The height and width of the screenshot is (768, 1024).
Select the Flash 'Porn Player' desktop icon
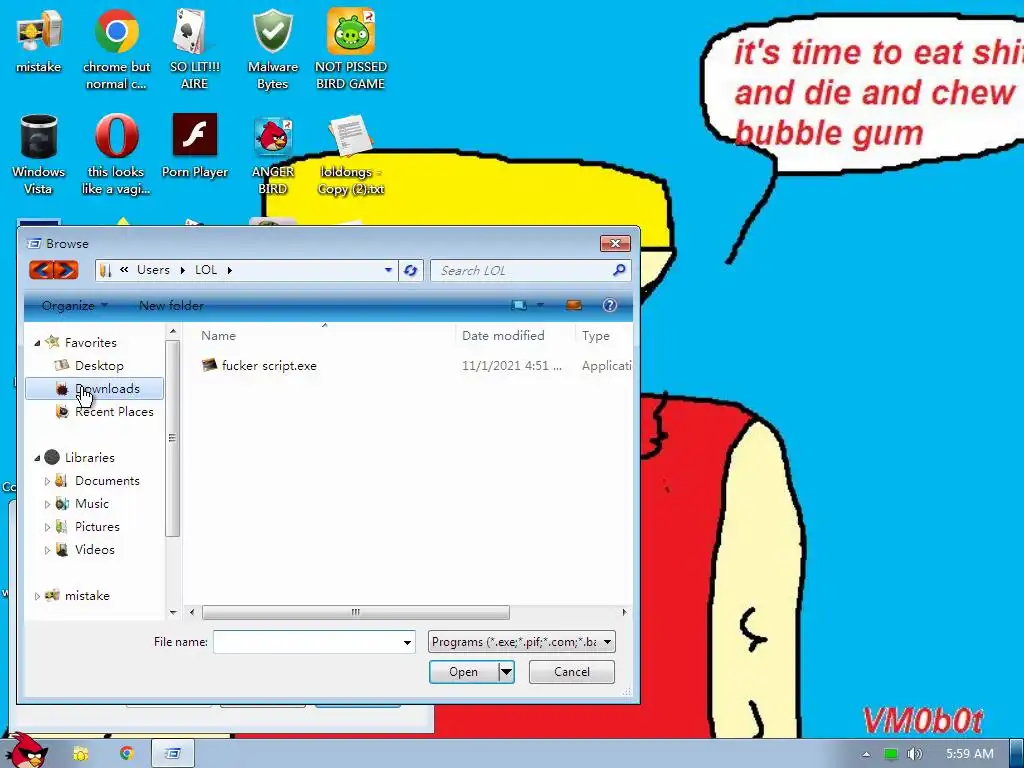(195, 146)
